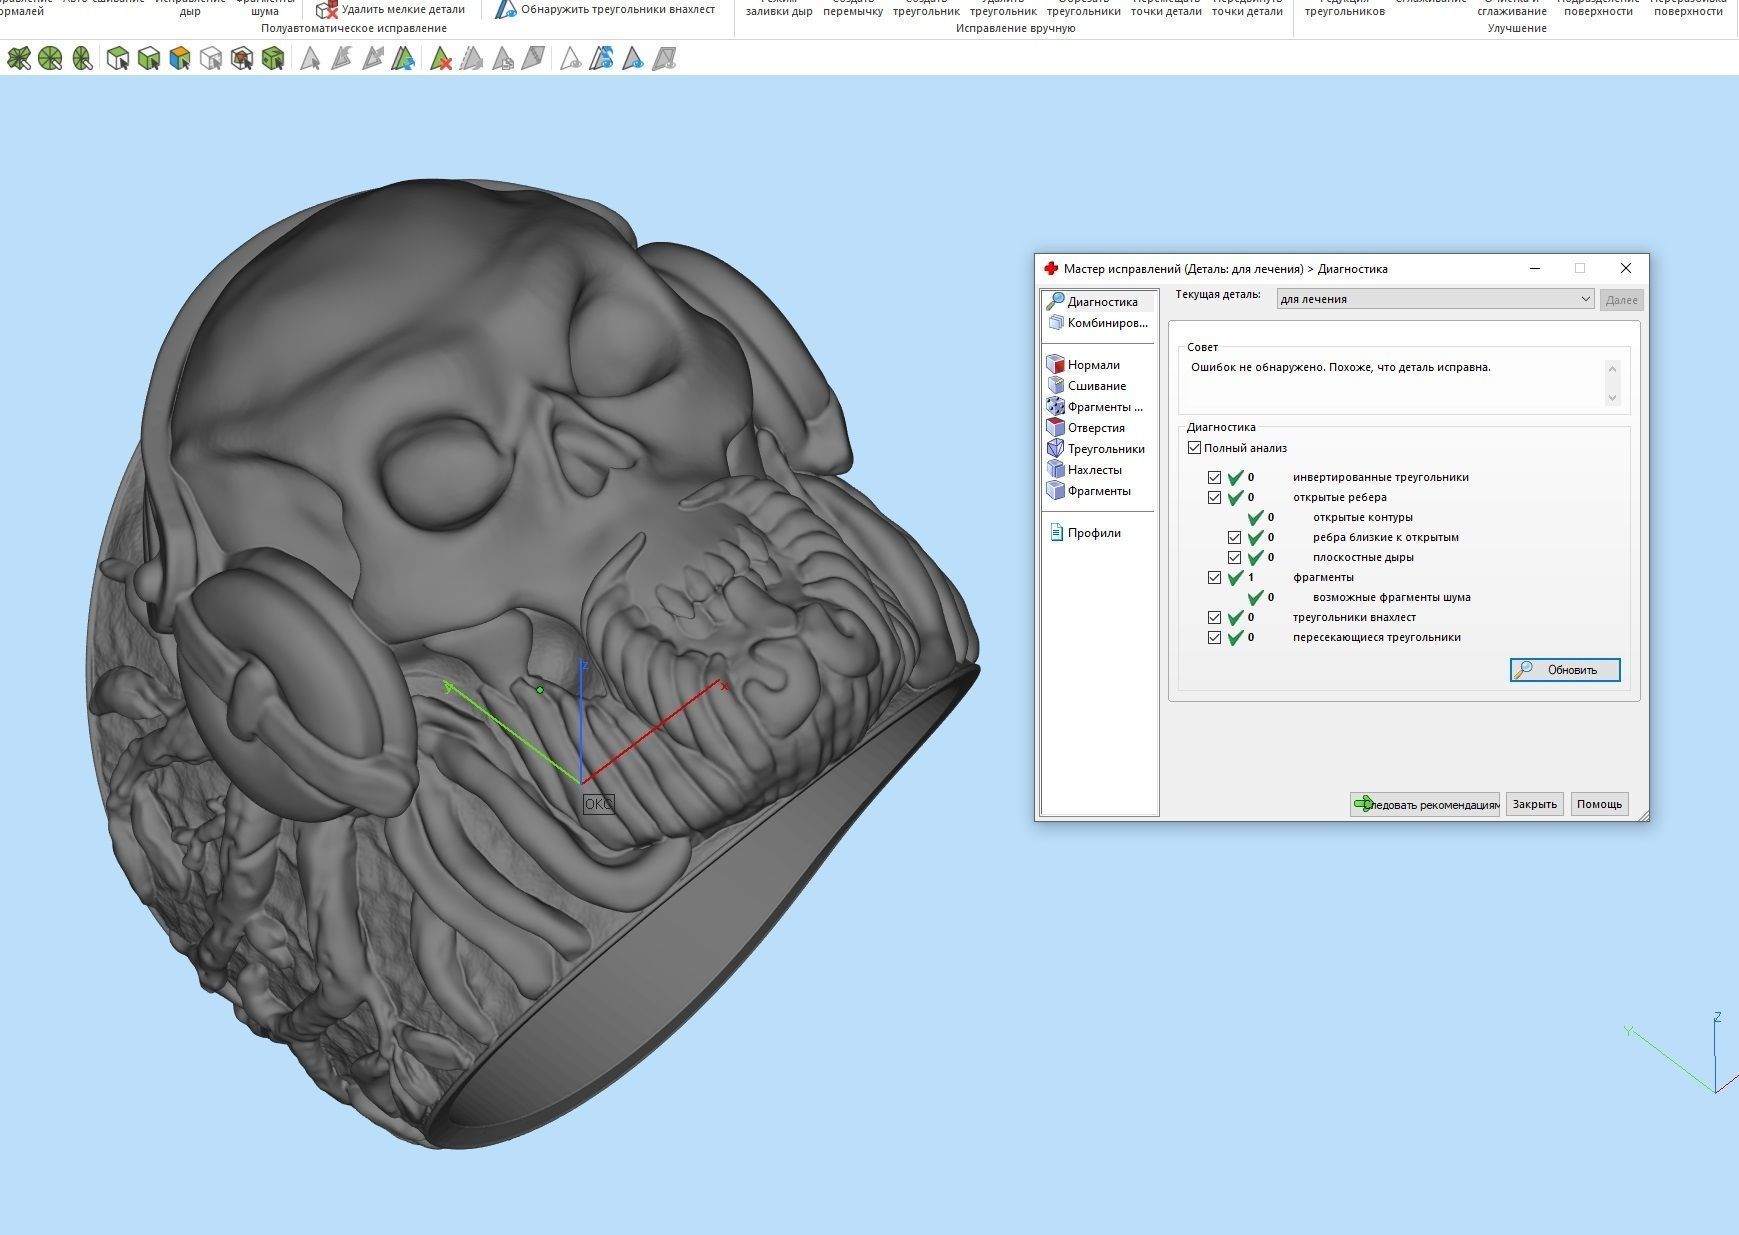Toggle the Полный анализ checkbox
The image size is (1739, 1235).
[1194, 448]
